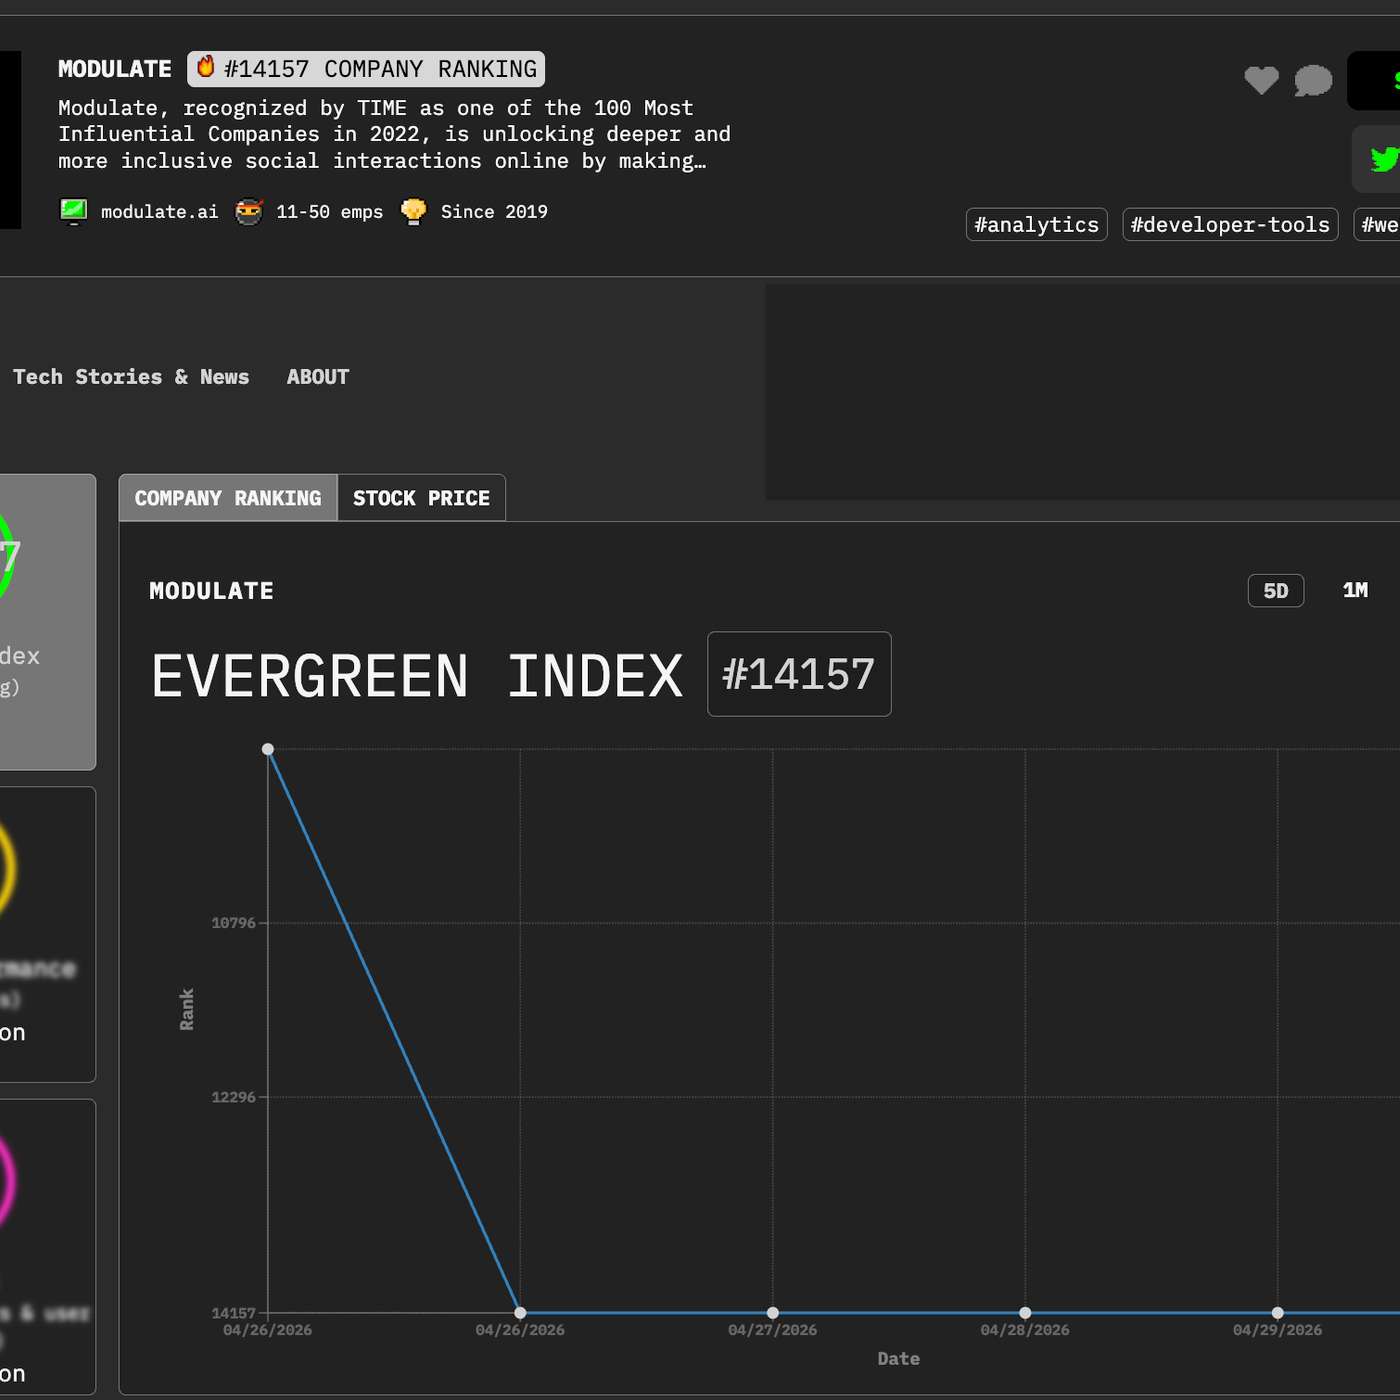1400x1400 pixels.
Task: Select the yellow ring performance card
Action: 47,935
